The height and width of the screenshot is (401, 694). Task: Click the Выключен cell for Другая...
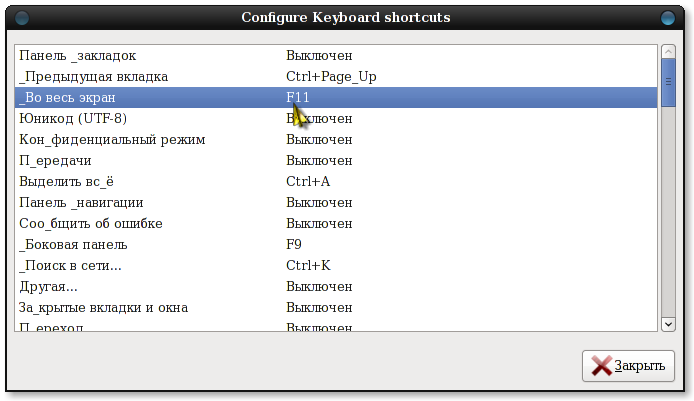[x=319, y=287]
